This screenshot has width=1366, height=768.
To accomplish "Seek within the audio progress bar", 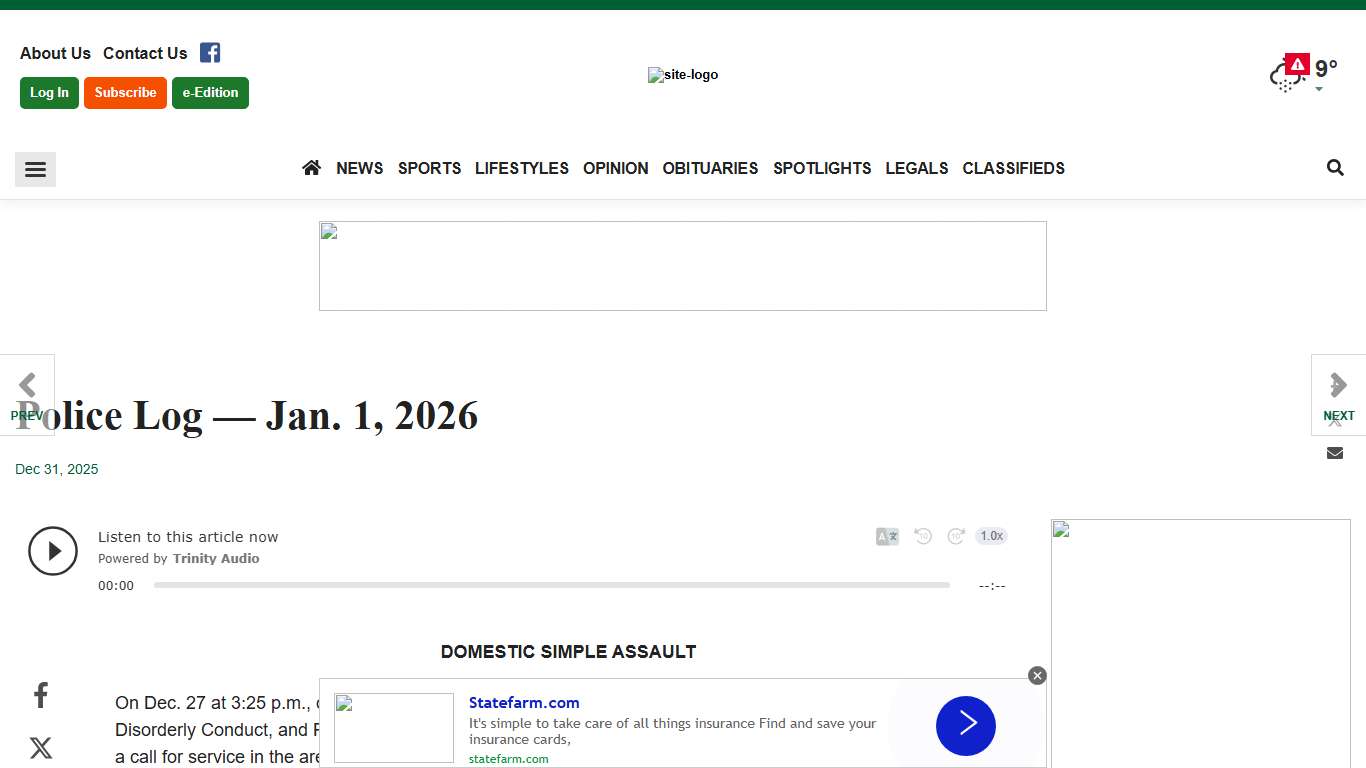I will click(x=551, y=585).
